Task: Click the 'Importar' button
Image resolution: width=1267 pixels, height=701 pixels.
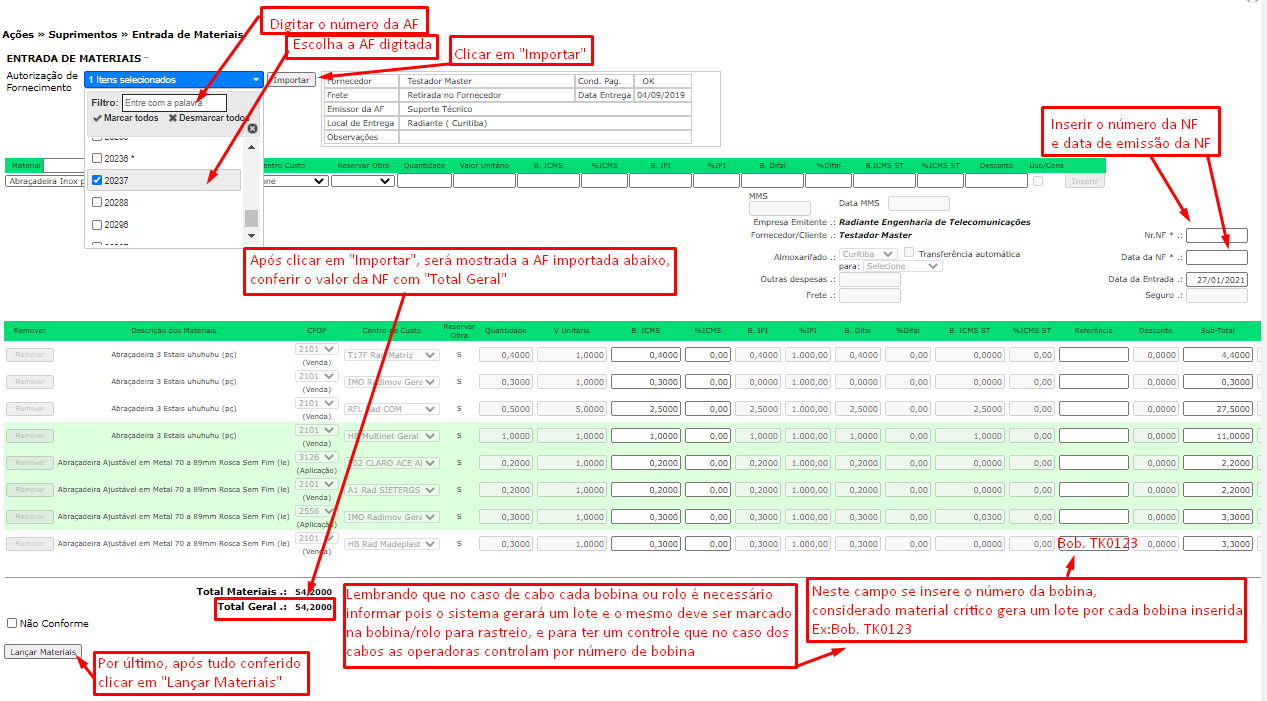Action: pyautogui.click(x=291, y=79)
